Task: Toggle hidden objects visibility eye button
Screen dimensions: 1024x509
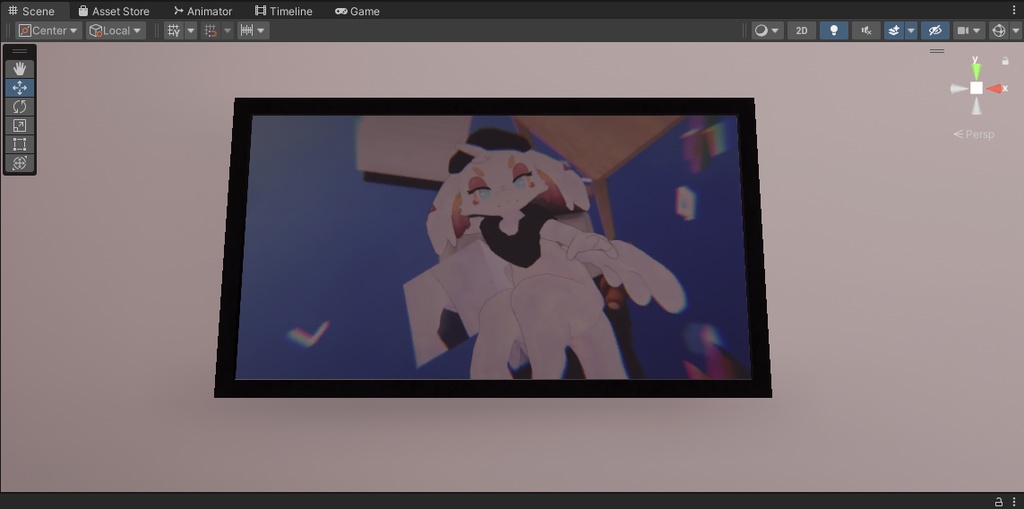Action: pos(935,31)
